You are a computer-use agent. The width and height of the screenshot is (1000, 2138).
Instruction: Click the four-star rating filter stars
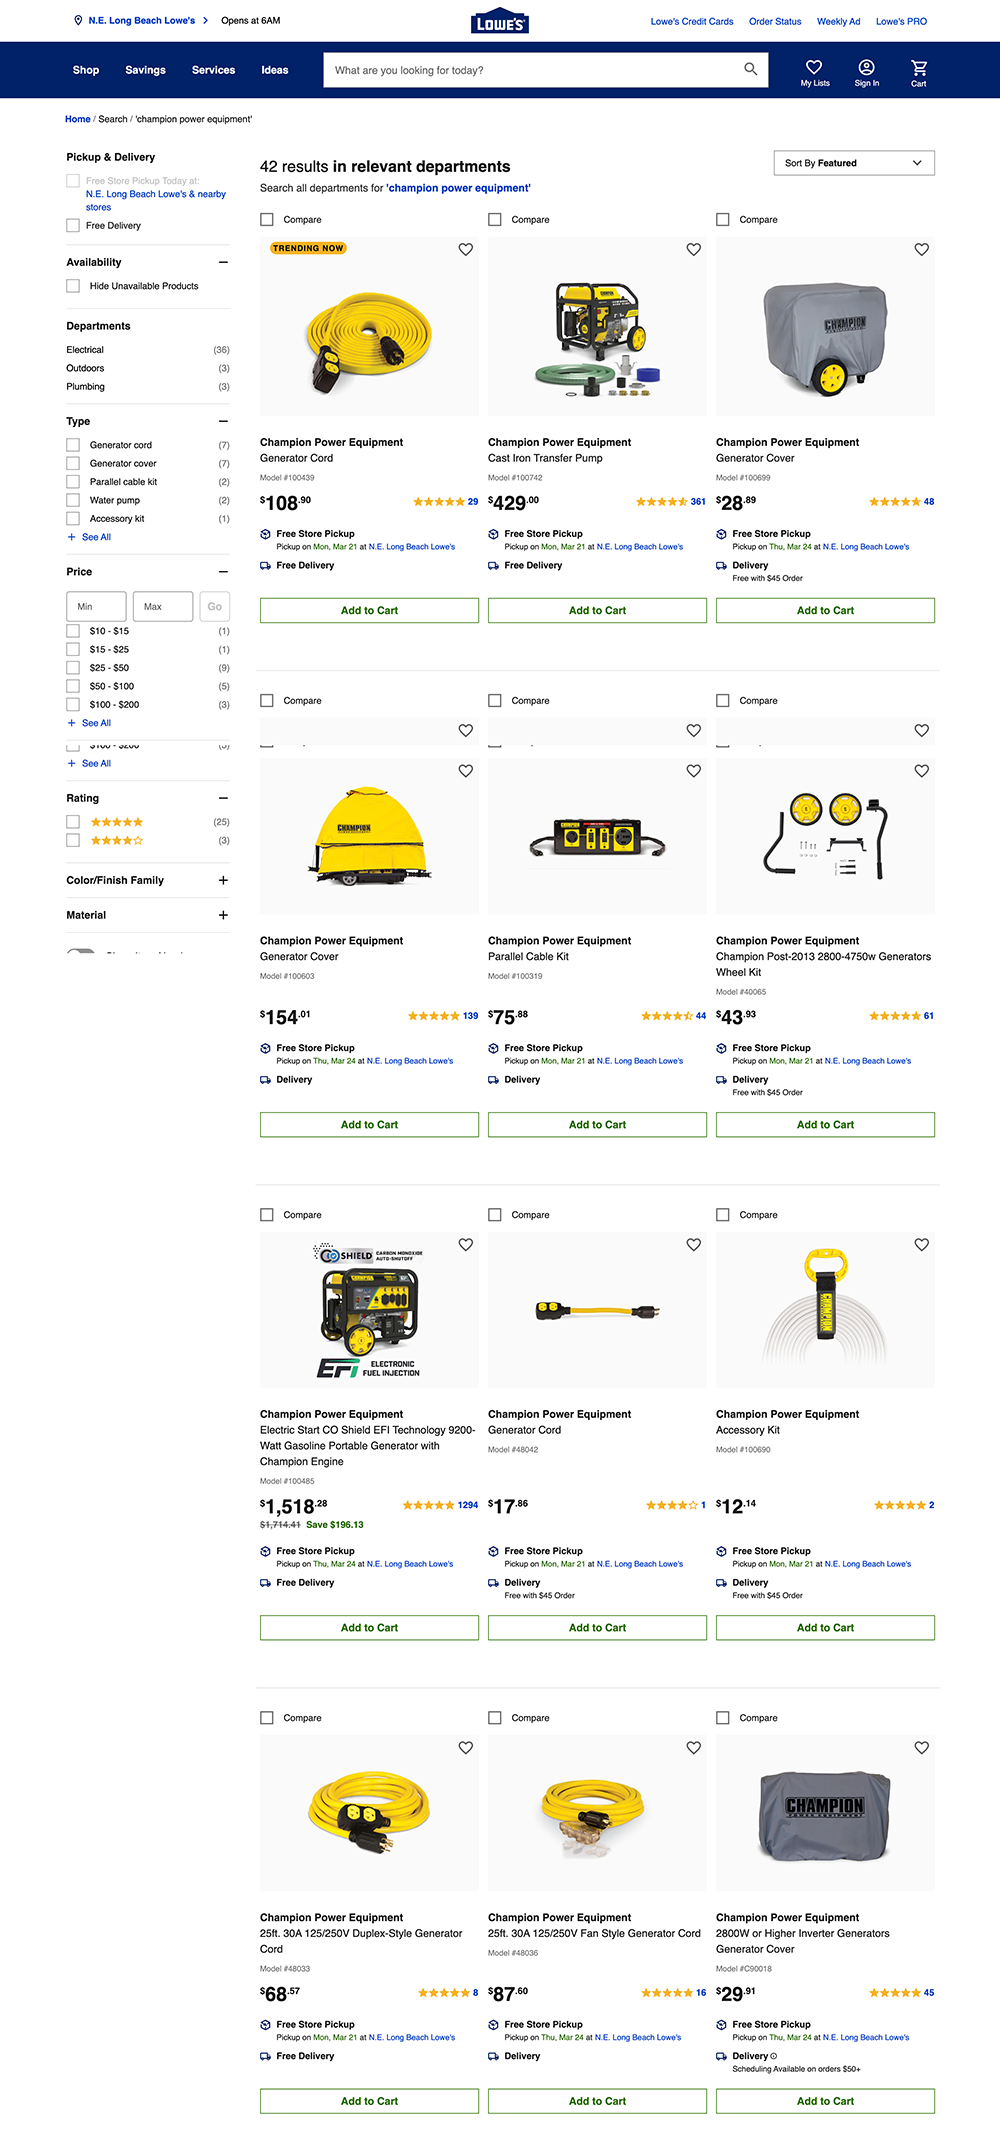click(117, 841)
